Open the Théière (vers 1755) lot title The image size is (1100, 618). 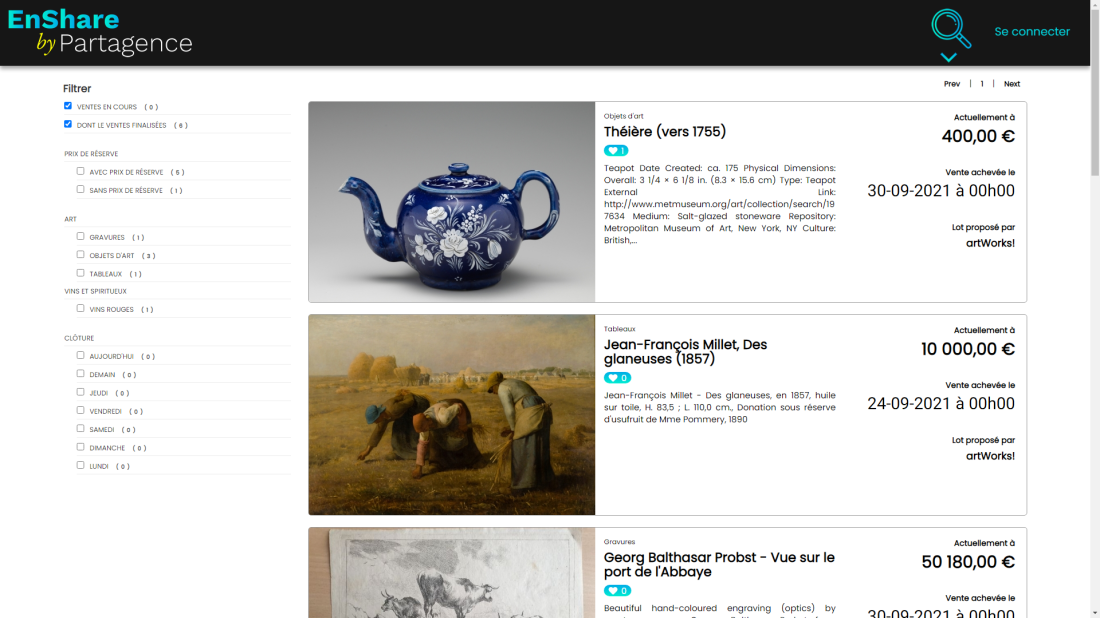[665, 132]
